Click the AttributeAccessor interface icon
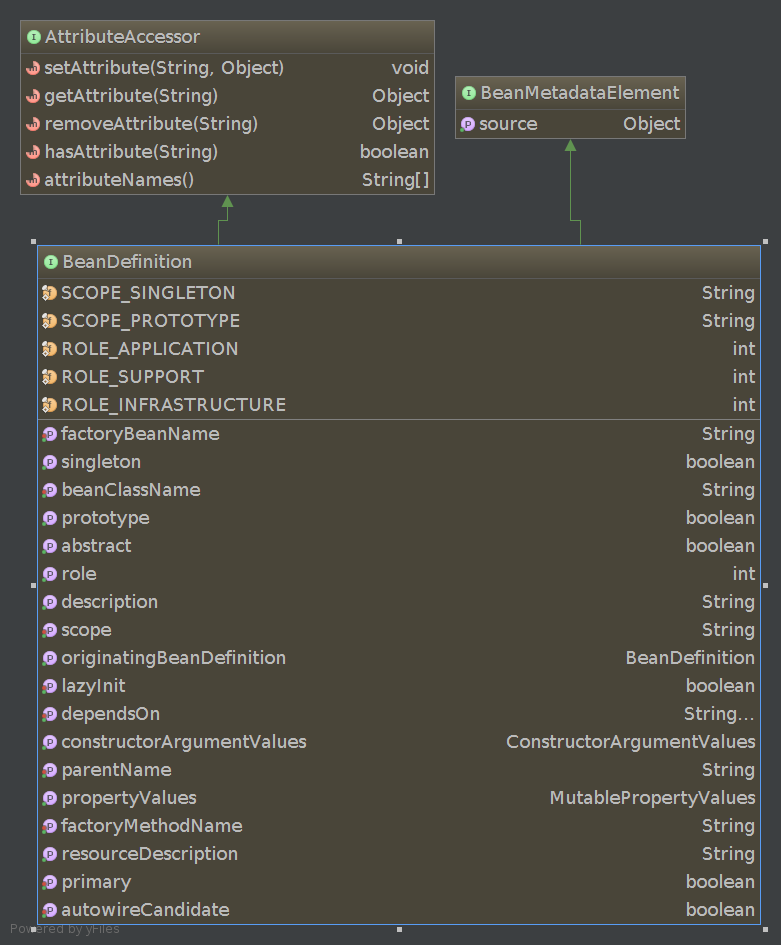 click(x=34, y=37)
